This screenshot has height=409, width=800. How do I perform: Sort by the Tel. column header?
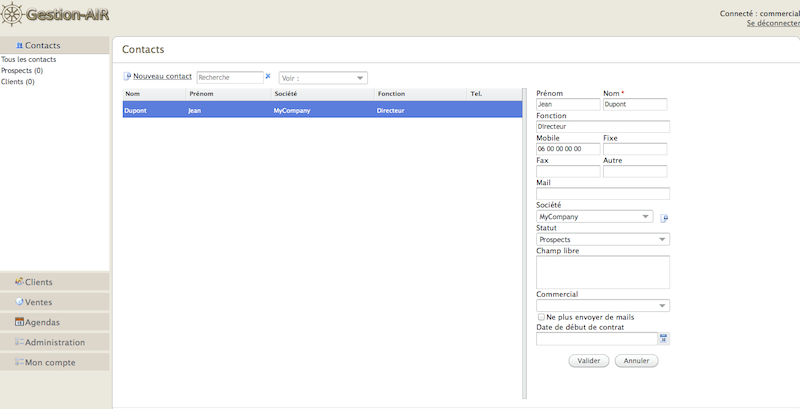tap(494, 94)
